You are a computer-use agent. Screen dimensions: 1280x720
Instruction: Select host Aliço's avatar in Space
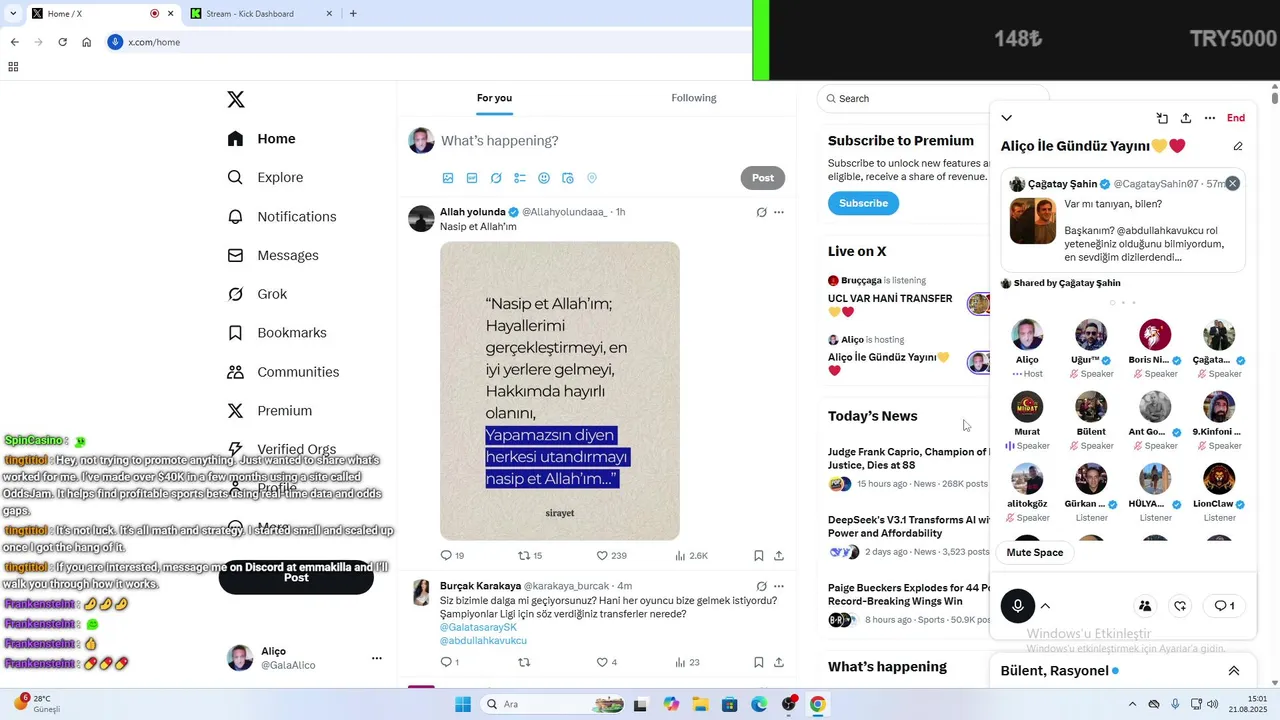[x=1027, y=335]
